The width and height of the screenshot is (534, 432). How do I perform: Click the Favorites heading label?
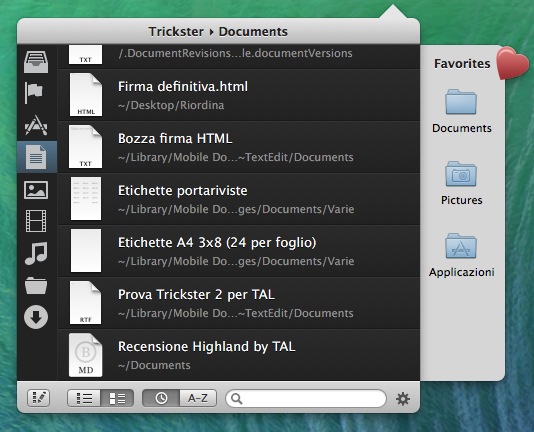pos(462,64)
